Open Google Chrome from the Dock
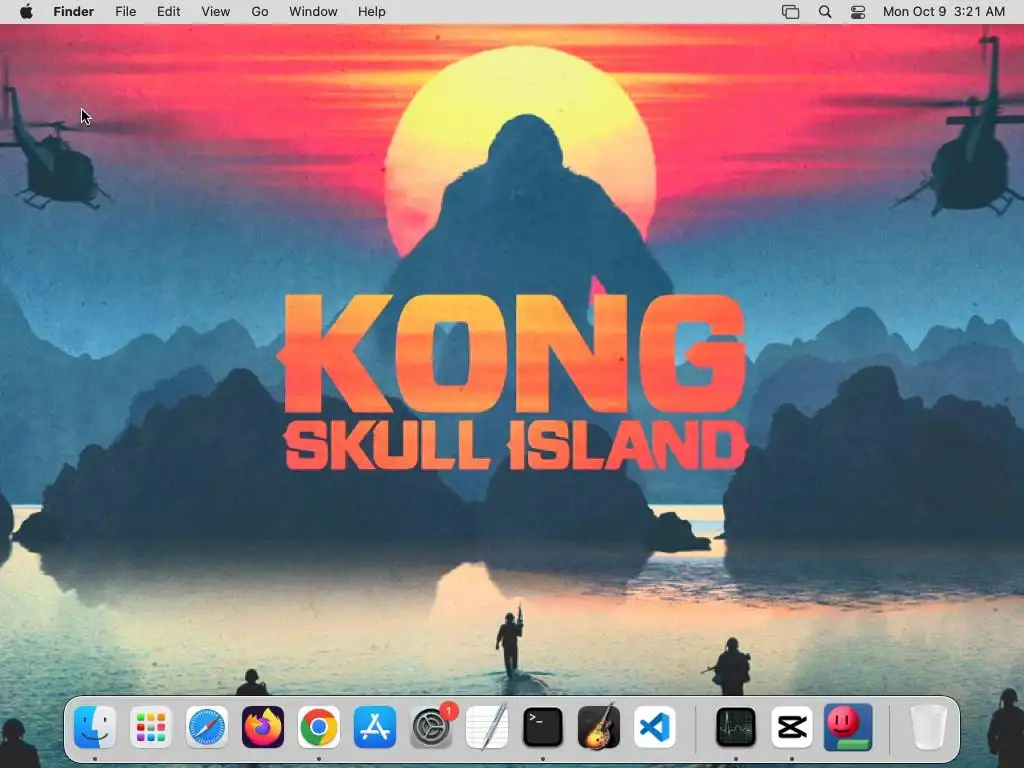 [319, 727]
